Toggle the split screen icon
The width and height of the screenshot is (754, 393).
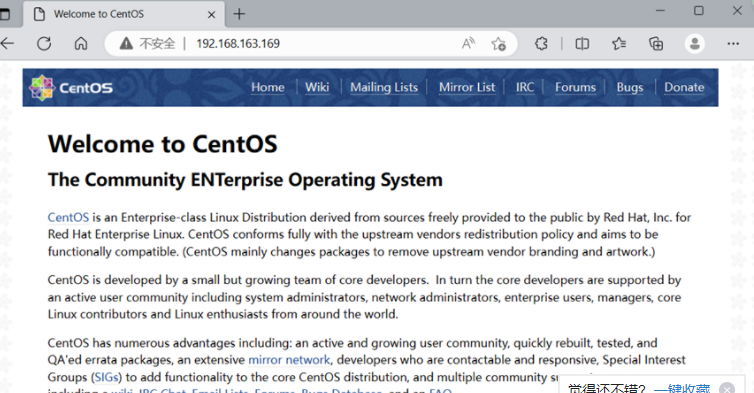click(582, 44)
